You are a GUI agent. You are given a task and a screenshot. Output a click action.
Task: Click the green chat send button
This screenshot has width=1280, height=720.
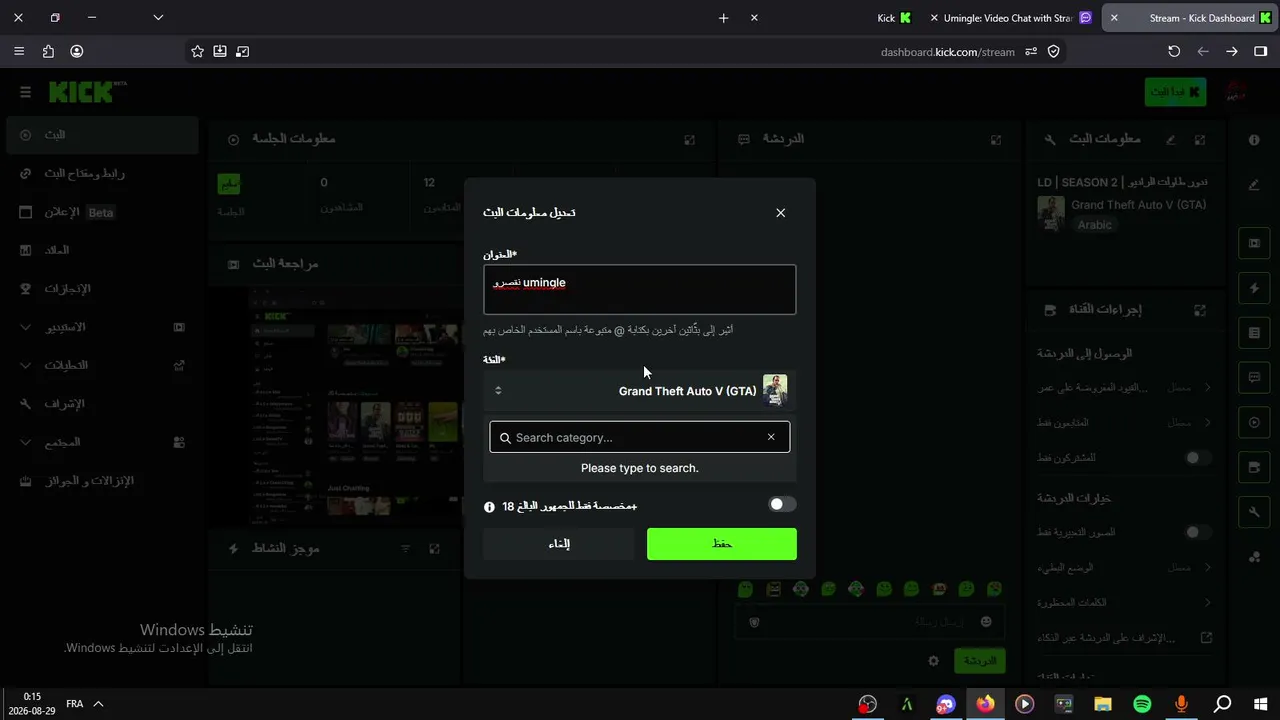click(x=979, y=661)
